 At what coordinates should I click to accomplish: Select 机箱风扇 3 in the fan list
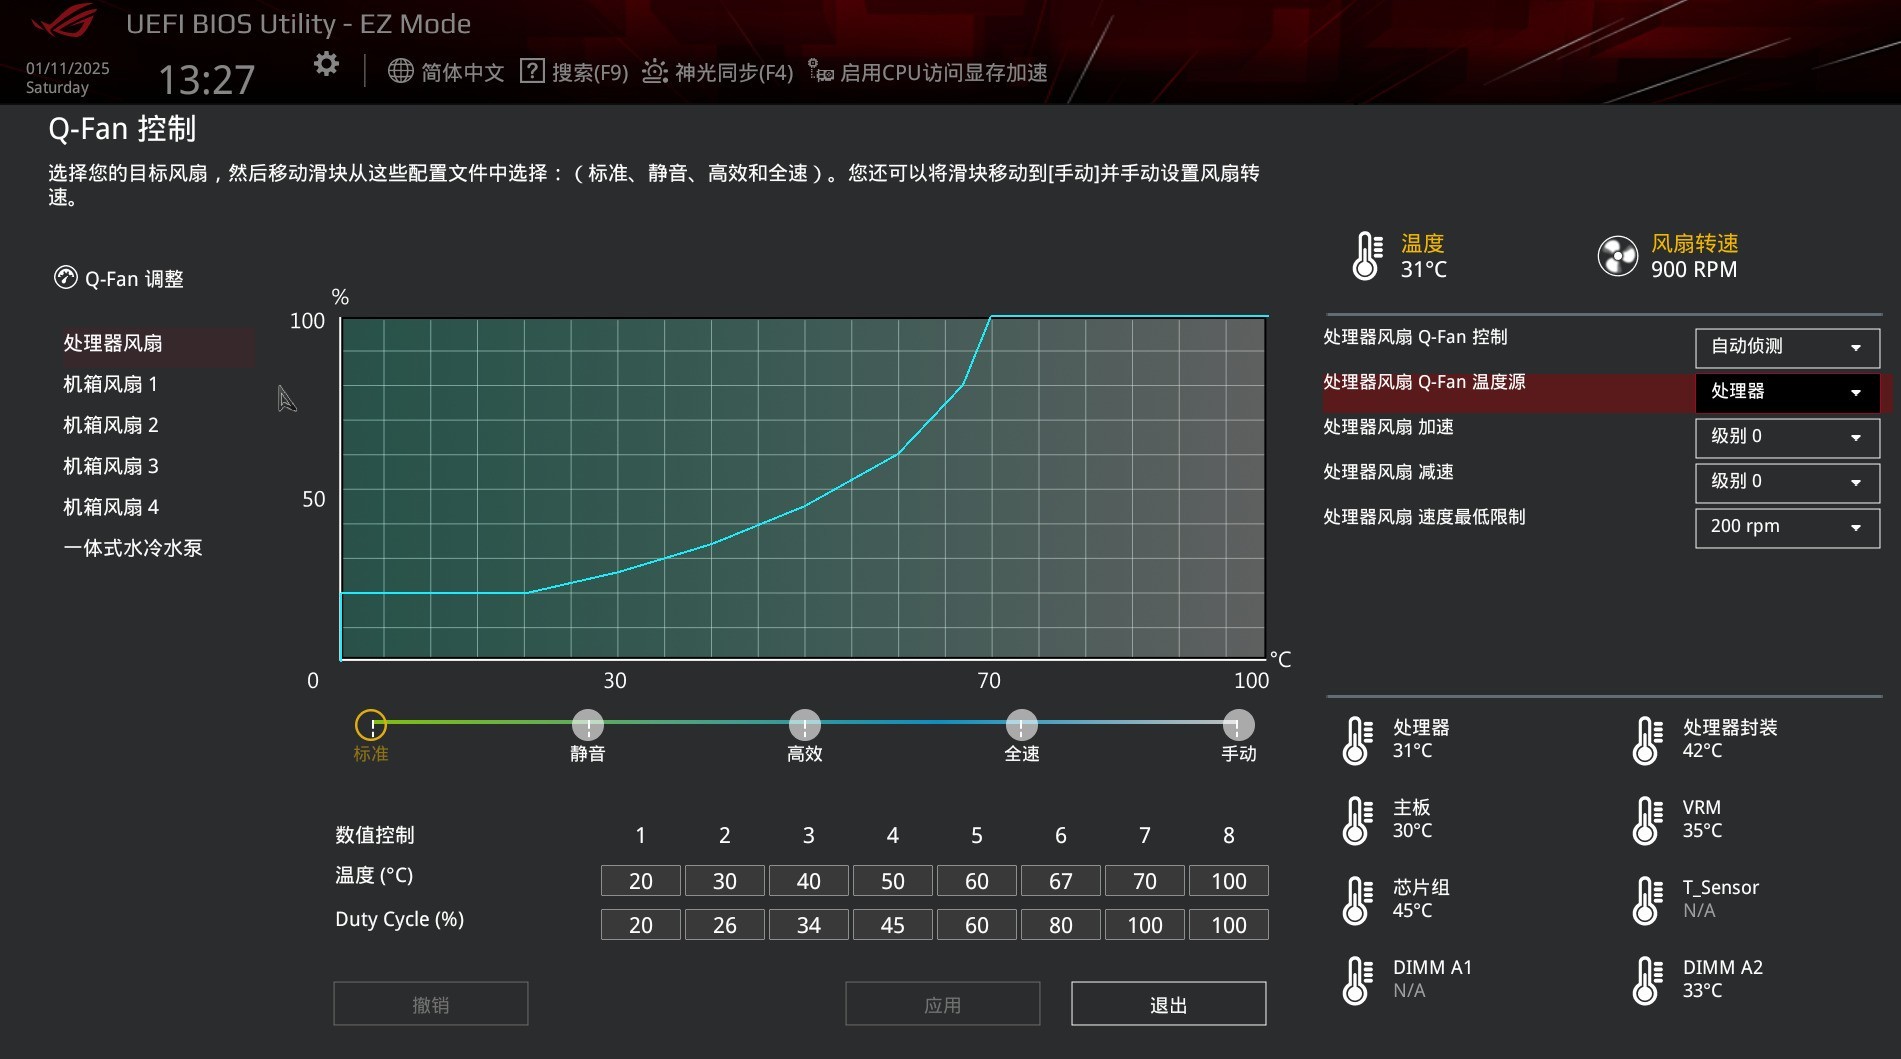click(111, 466)
